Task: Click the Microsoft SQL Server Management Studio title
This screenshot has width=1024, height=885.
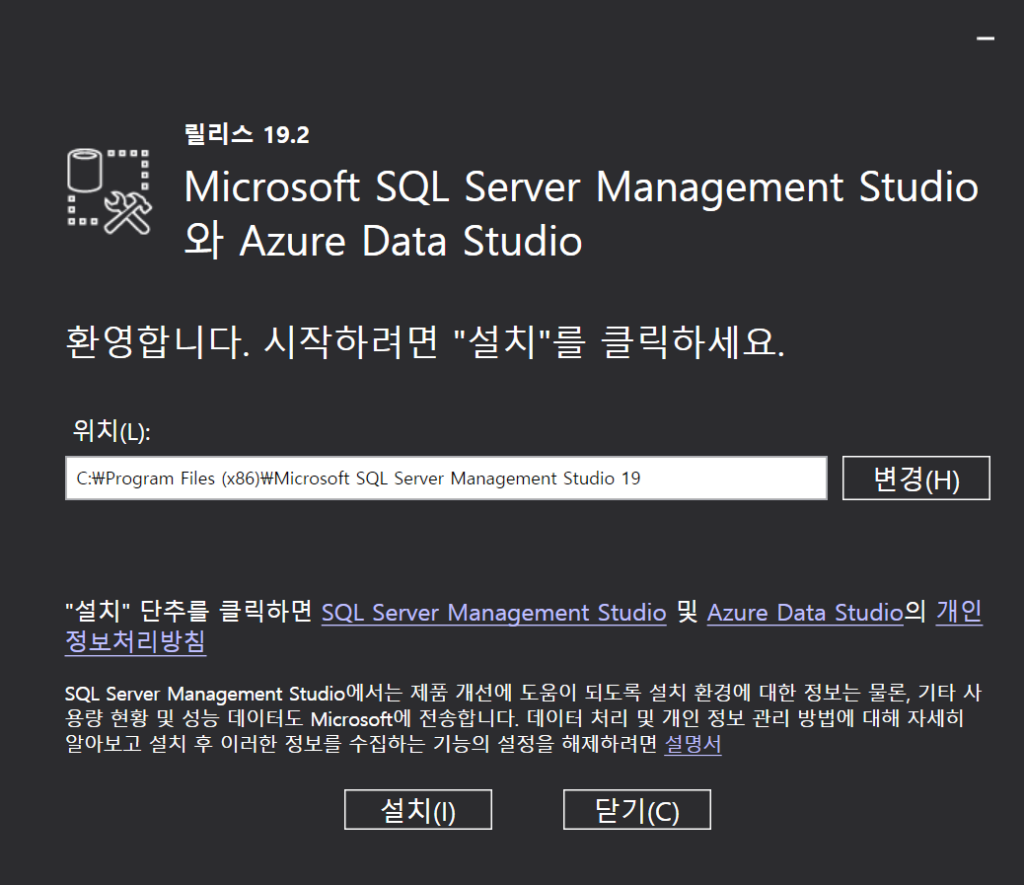Action: pyautogui.click(x=581, y=214)
